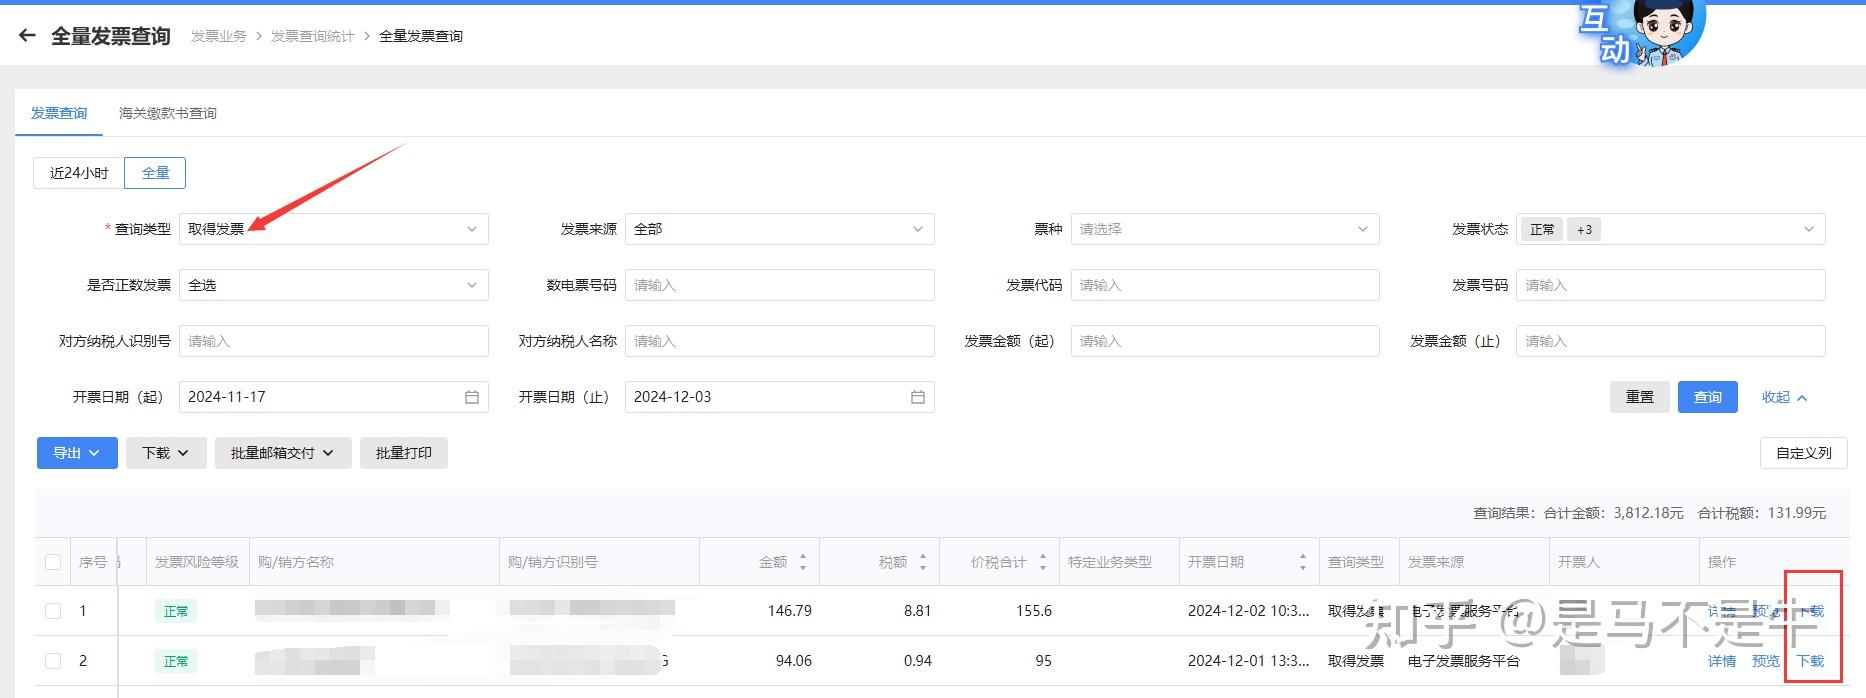The image size is (1866, 698).
Task: Click the 特定业务类型 column header
Action: click(1110, 562)
